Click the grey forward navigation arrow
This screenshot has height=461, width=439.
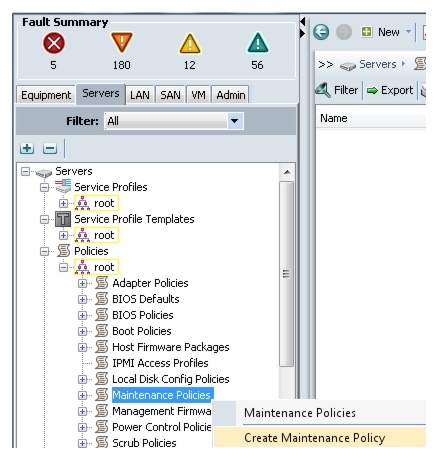click(344, 32)
